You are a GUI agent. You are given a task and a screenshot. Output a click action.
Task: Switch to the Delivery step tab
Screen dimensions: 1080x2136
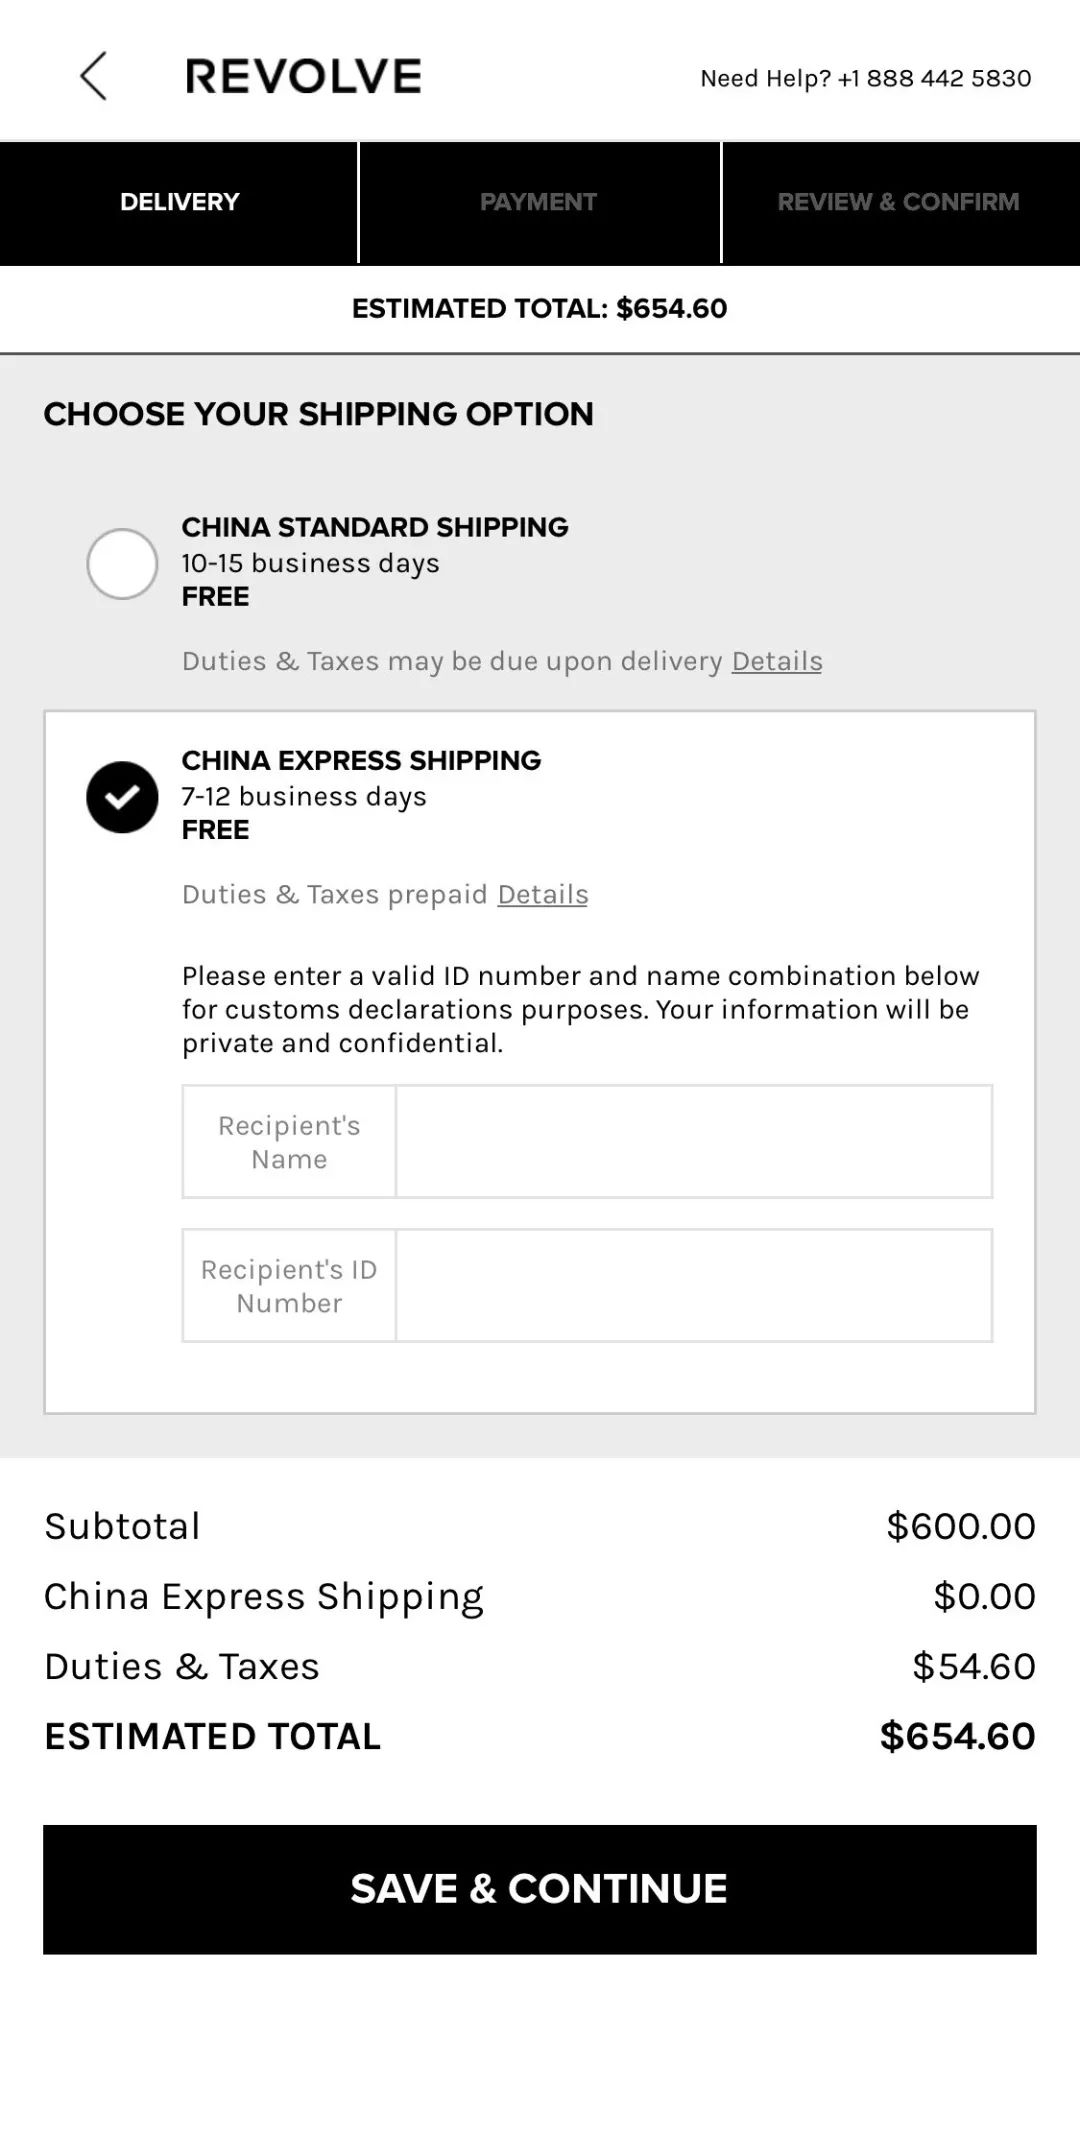point(179,202)
